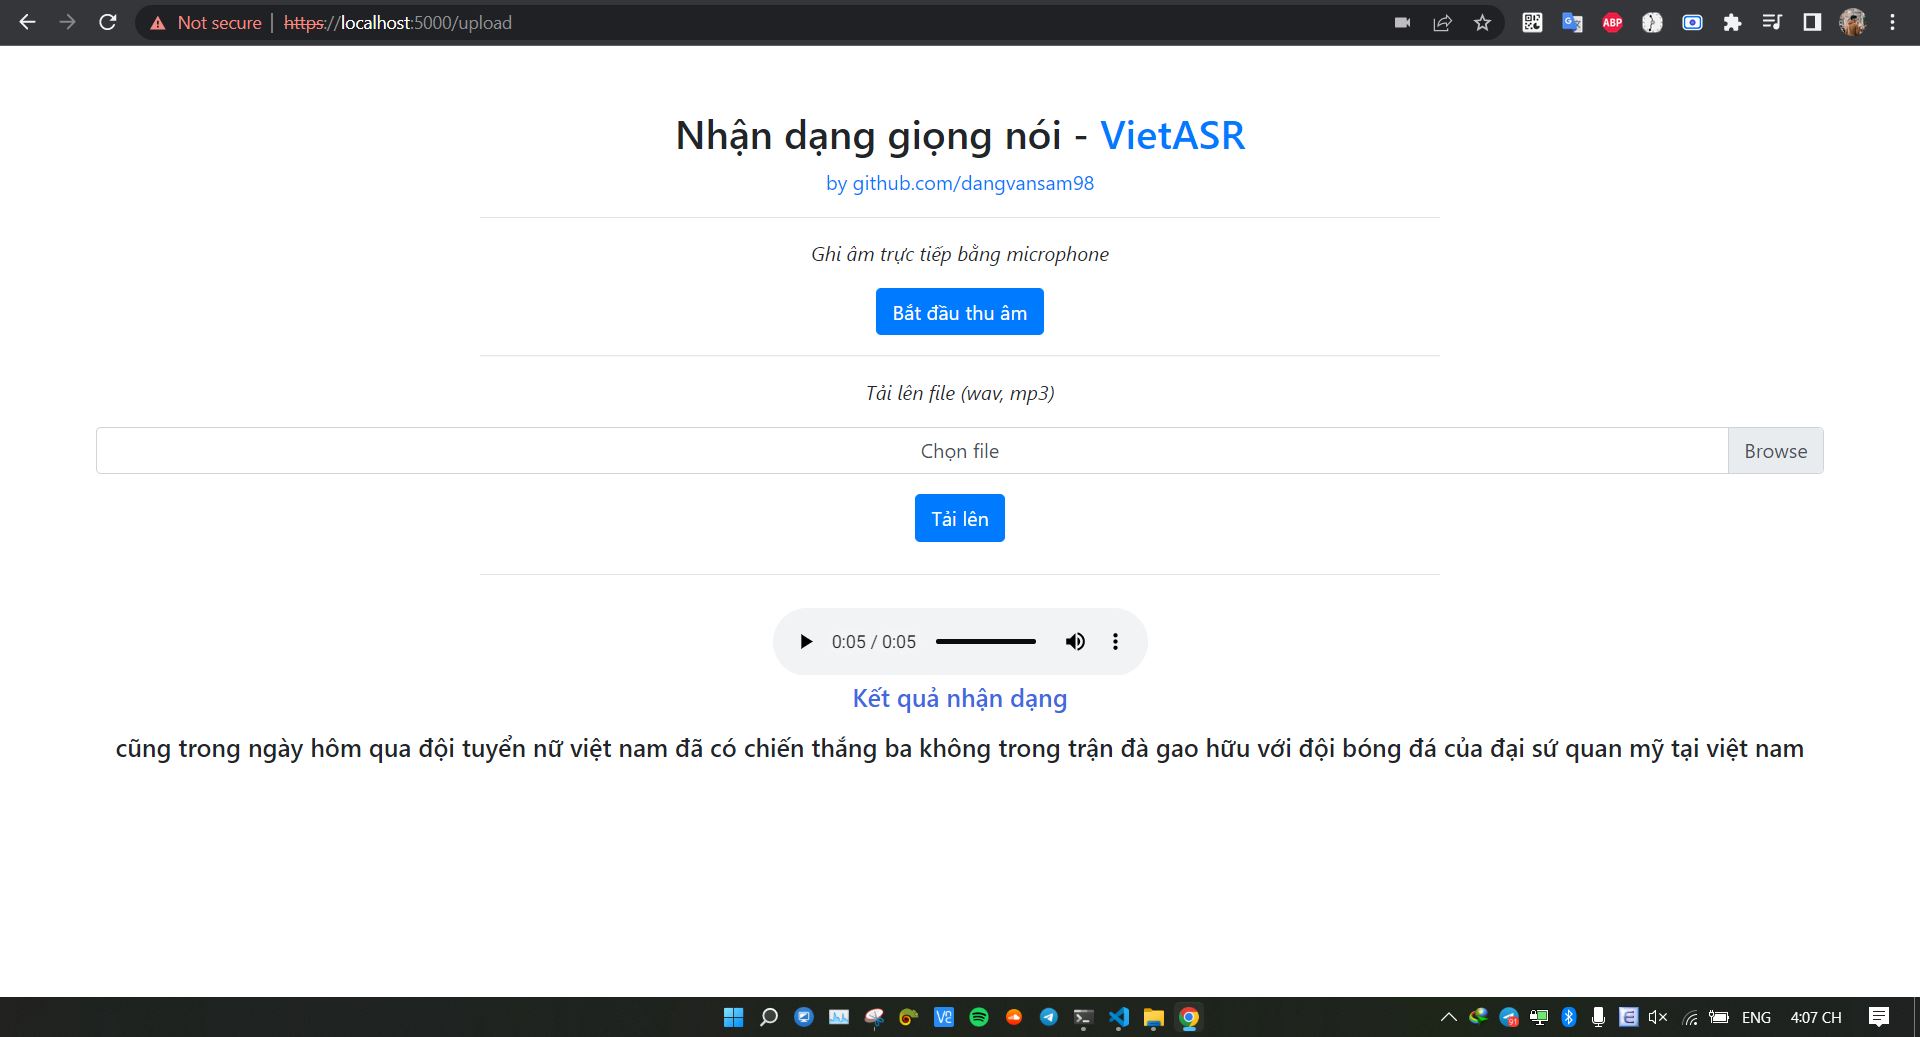Open the 4:07 CH clock flyout
This screenshot has height=1037, width=1920.
tap(1816, 1017)
